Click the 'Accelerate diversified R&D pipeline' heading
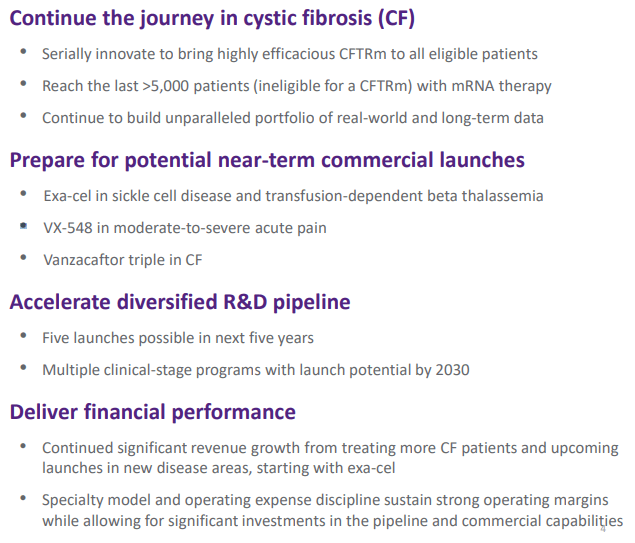 click(x=180, y=302)
